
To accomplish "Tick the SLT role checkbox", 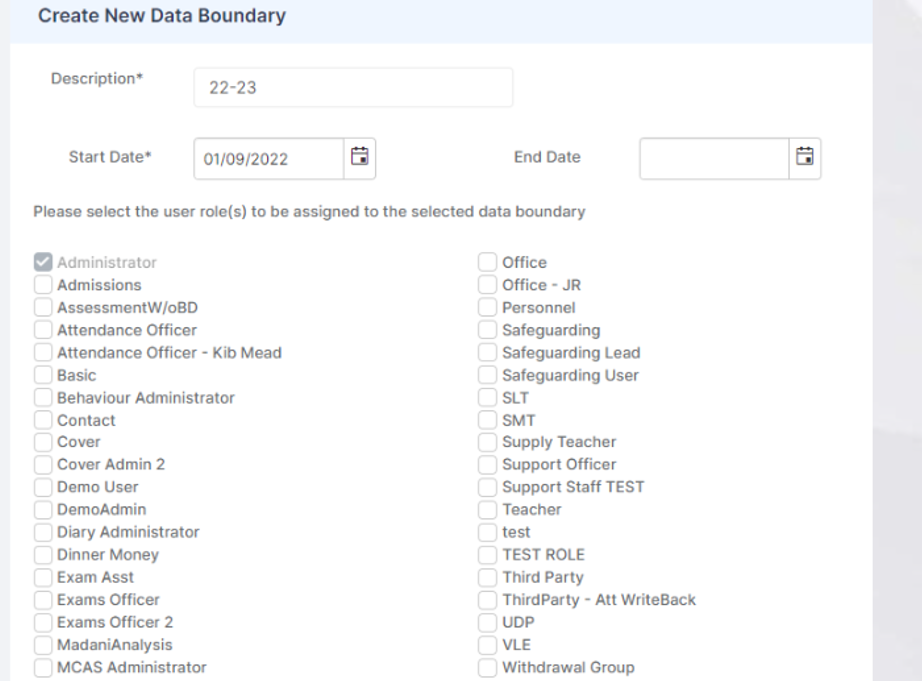I will coord(487,398).
